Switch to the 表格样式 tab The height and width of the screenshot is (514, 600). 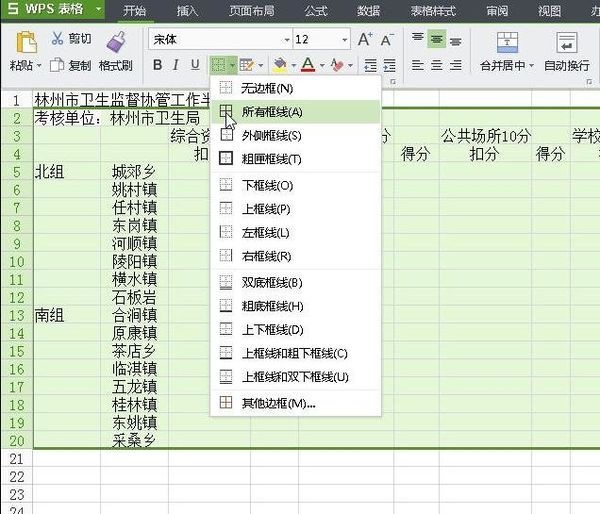tap(433, 10)
